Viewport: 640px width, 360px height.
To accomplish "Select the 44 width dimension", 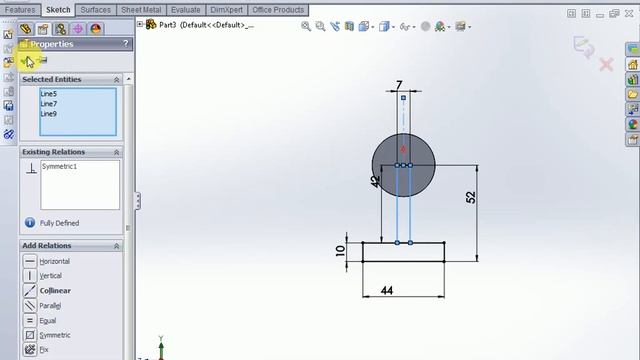I will click(x=387, y=290).
